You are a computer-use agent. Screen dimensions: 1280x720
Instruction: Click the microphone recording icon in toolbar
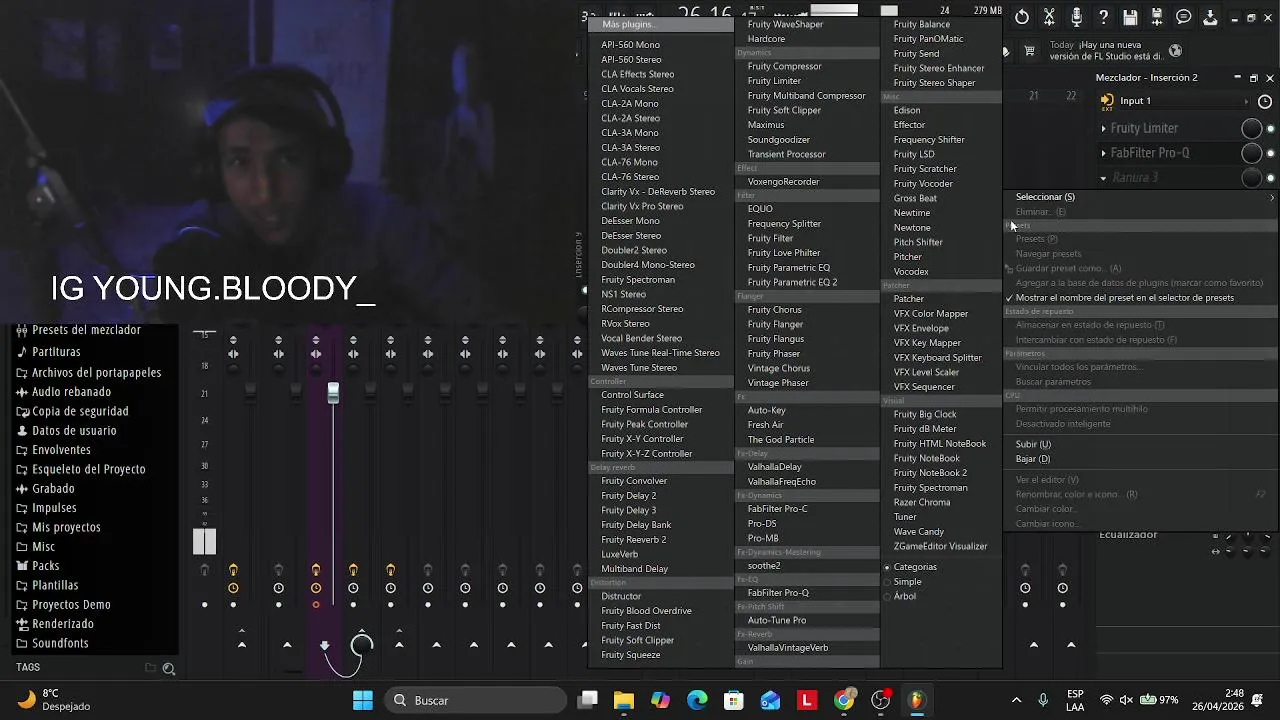(1076, 17)
